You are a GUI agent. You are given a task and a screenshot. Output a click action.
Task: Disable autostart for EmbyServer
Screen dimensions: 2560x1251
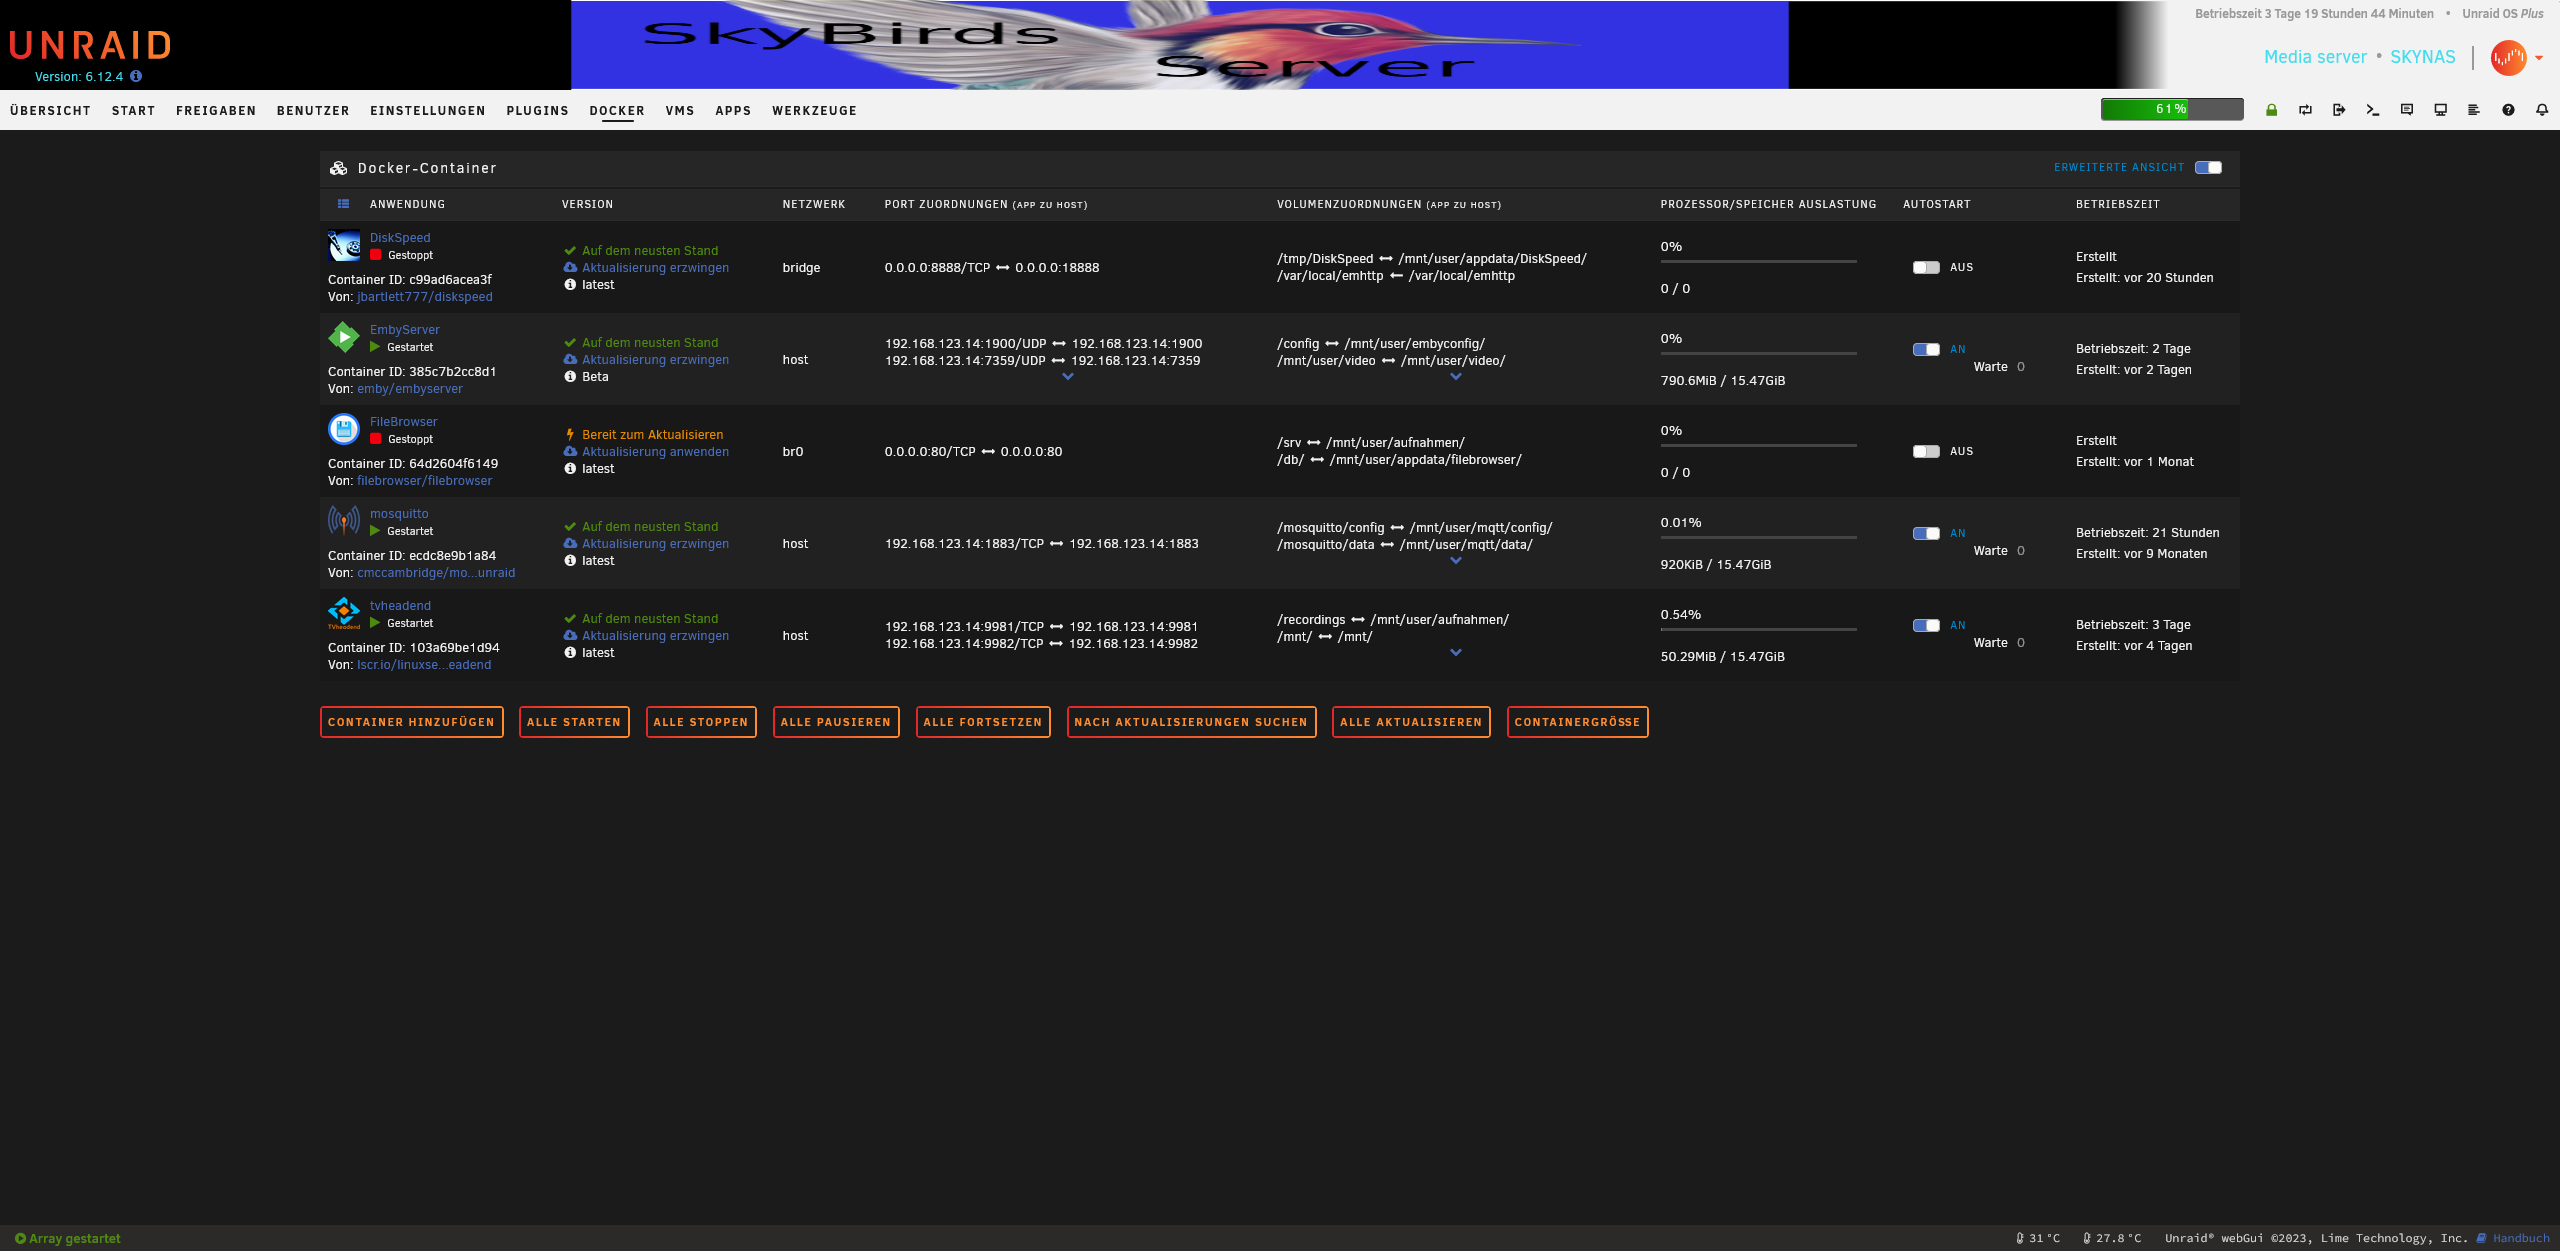pyautogui.click(x=1926, y=350)
